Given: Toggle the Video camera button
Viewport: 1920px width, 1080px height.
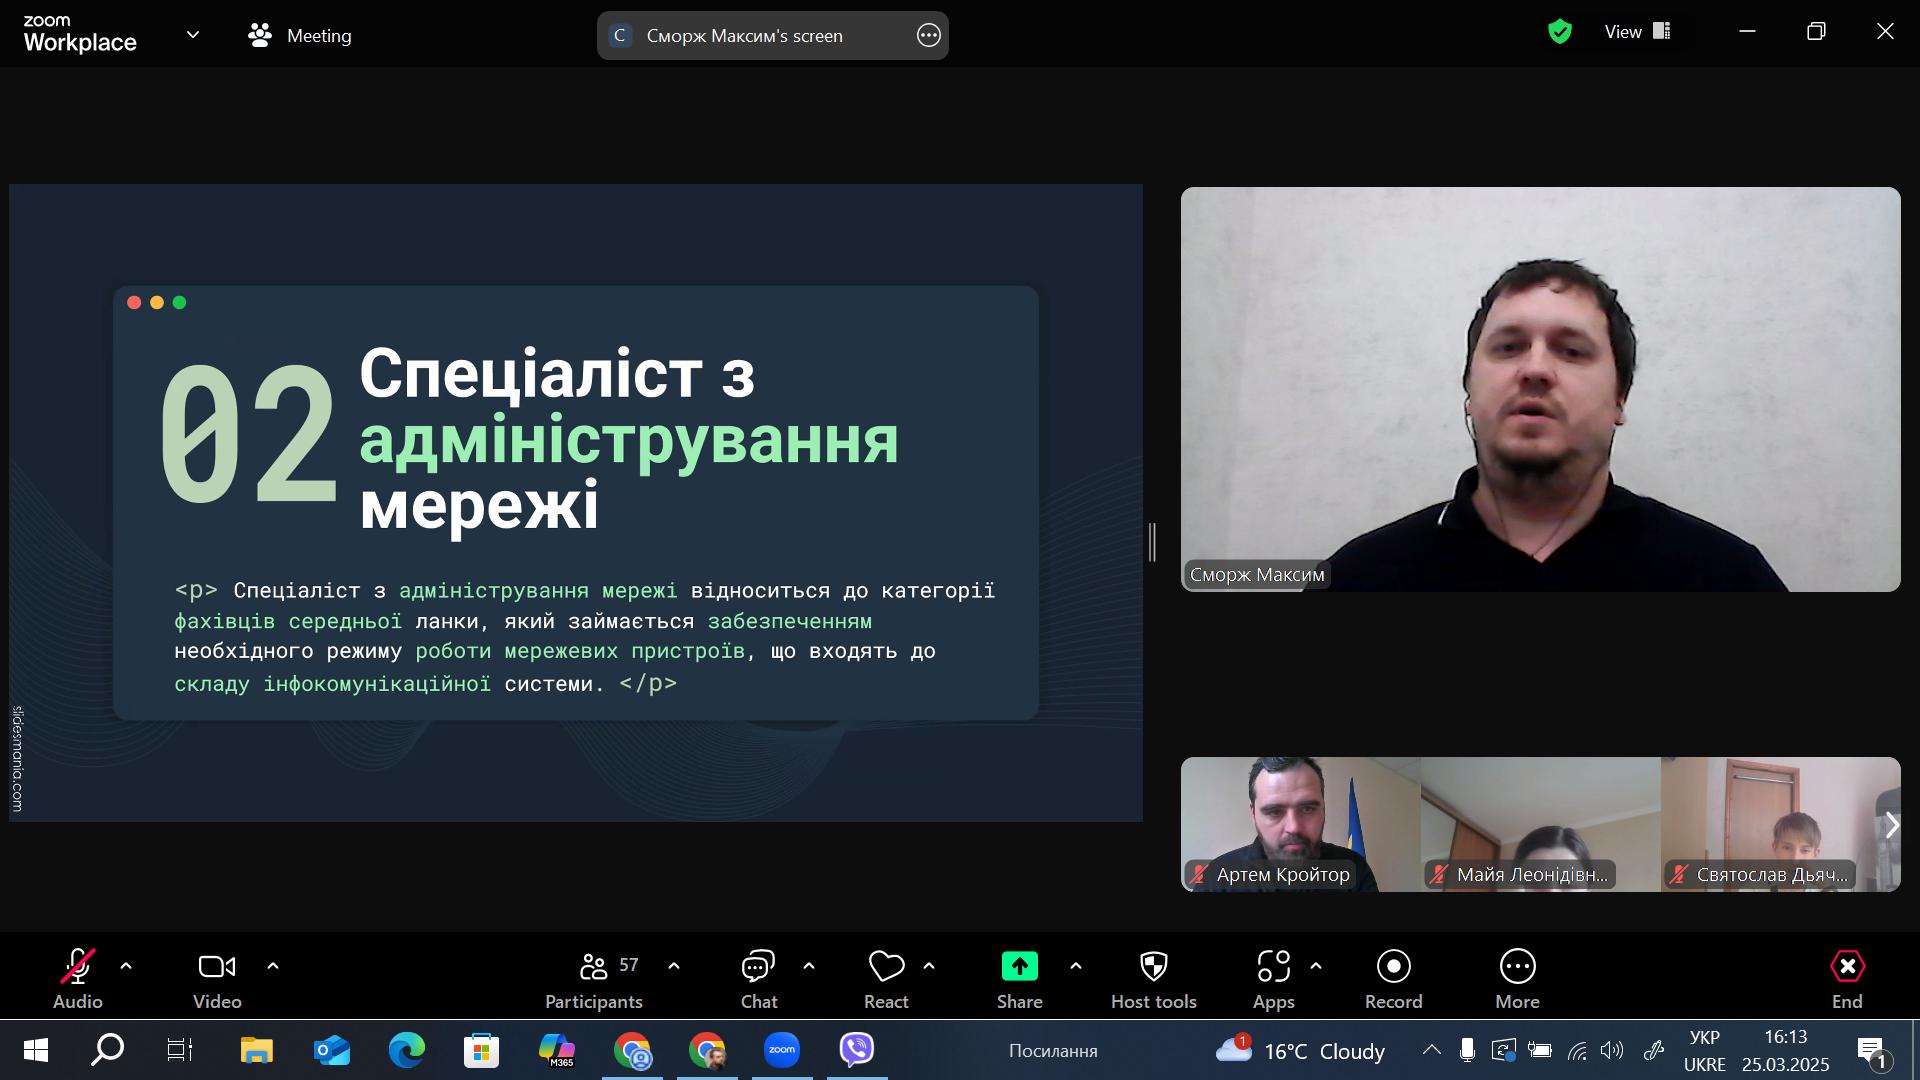Looking at the screenshot, I should click(x=217, y=967).
